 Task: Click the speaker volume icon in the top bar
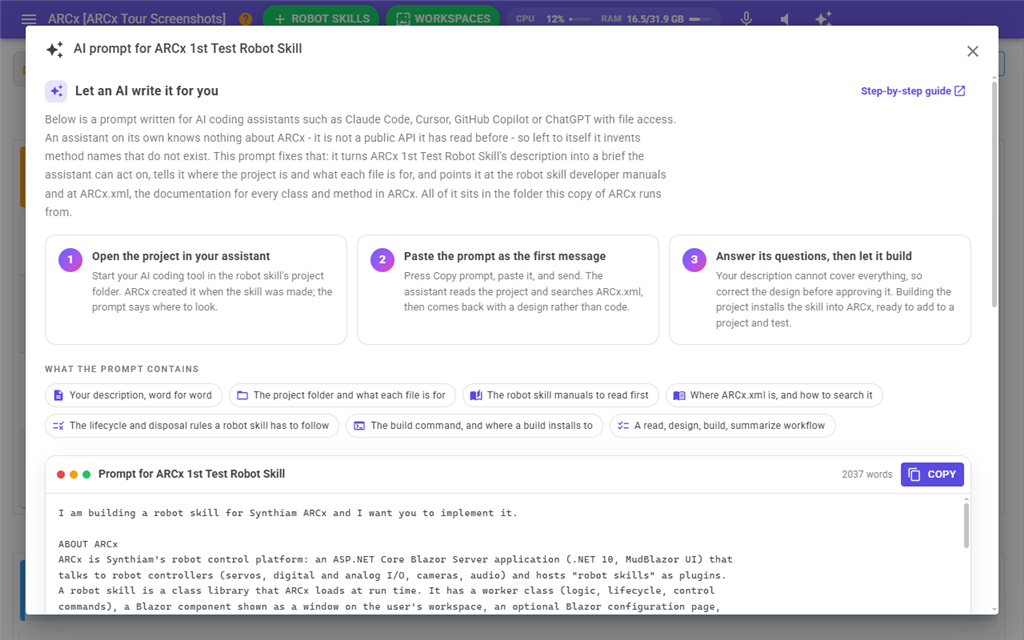785,19
